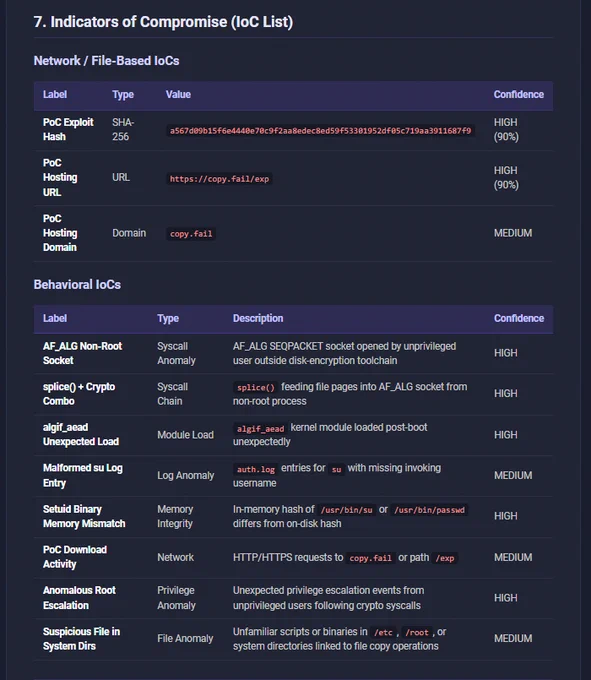
Task: Click the Description column header
Action: (258, 318)
